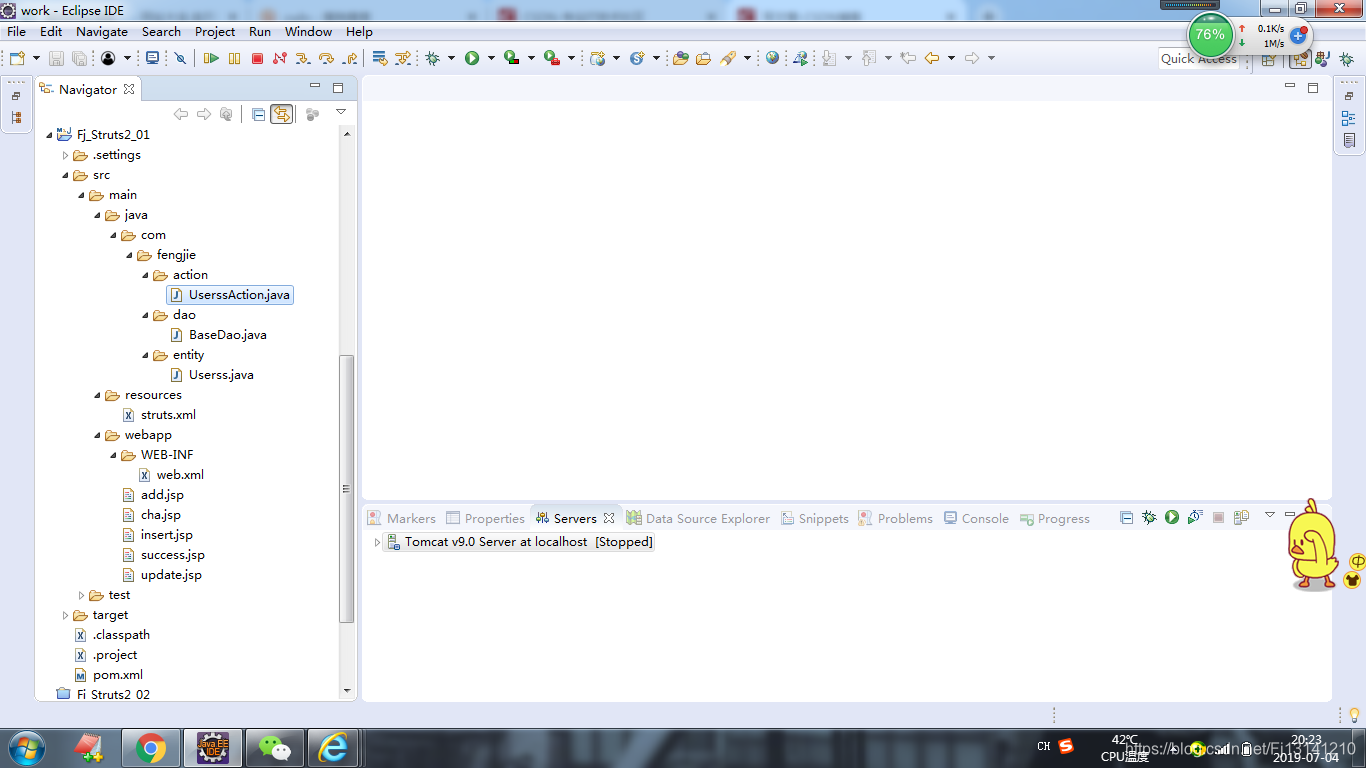Viewport: 1366px width, 768px height.
Task: Click the Open Web Browser globe icon
Action: [x=772, y=59]
